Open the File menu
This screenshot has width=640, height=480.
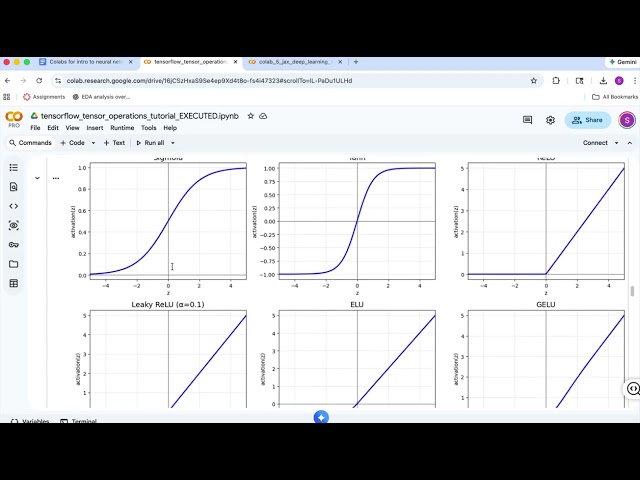(x=36, y=128)
